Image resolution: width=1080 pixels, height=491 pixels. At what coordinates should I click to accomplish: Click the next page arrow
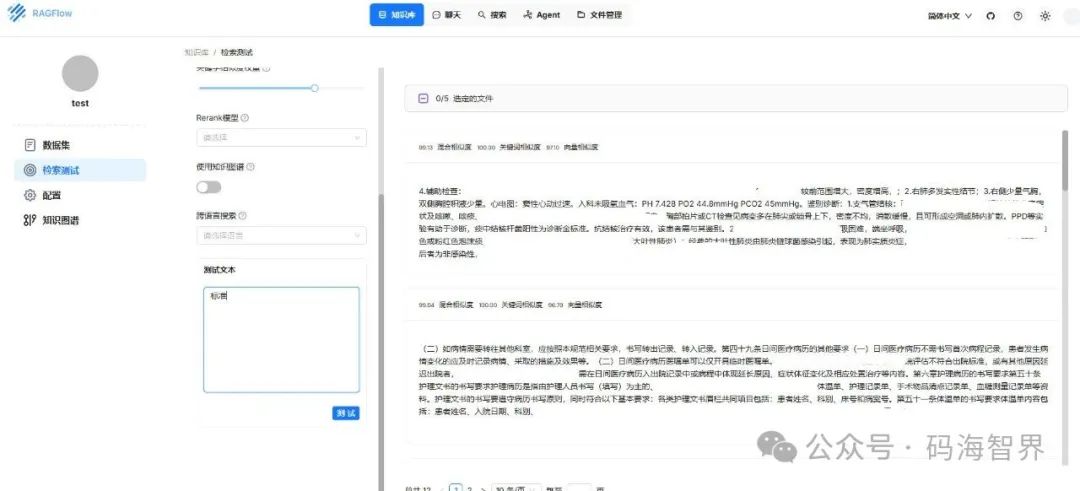pyautogui.click(x=484, y=489)
